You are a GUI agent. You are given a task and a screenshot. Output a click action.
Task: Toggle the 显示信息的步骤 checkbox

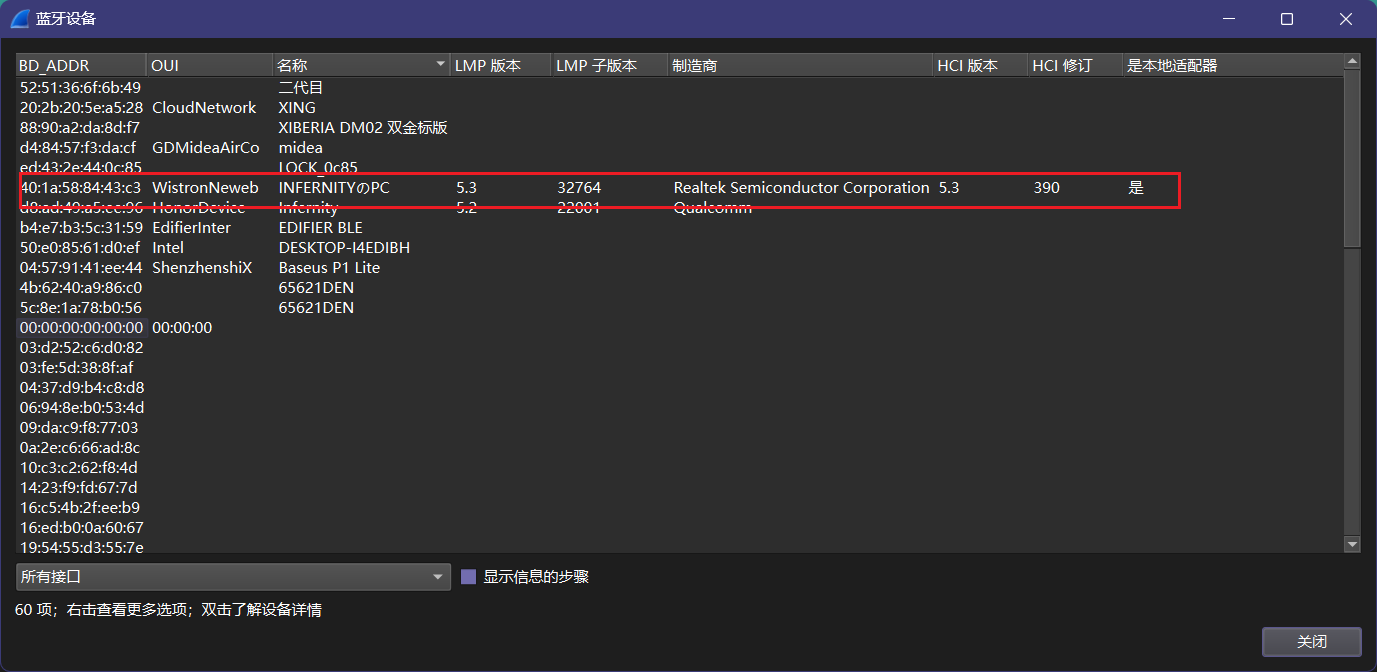click(468, 577)
